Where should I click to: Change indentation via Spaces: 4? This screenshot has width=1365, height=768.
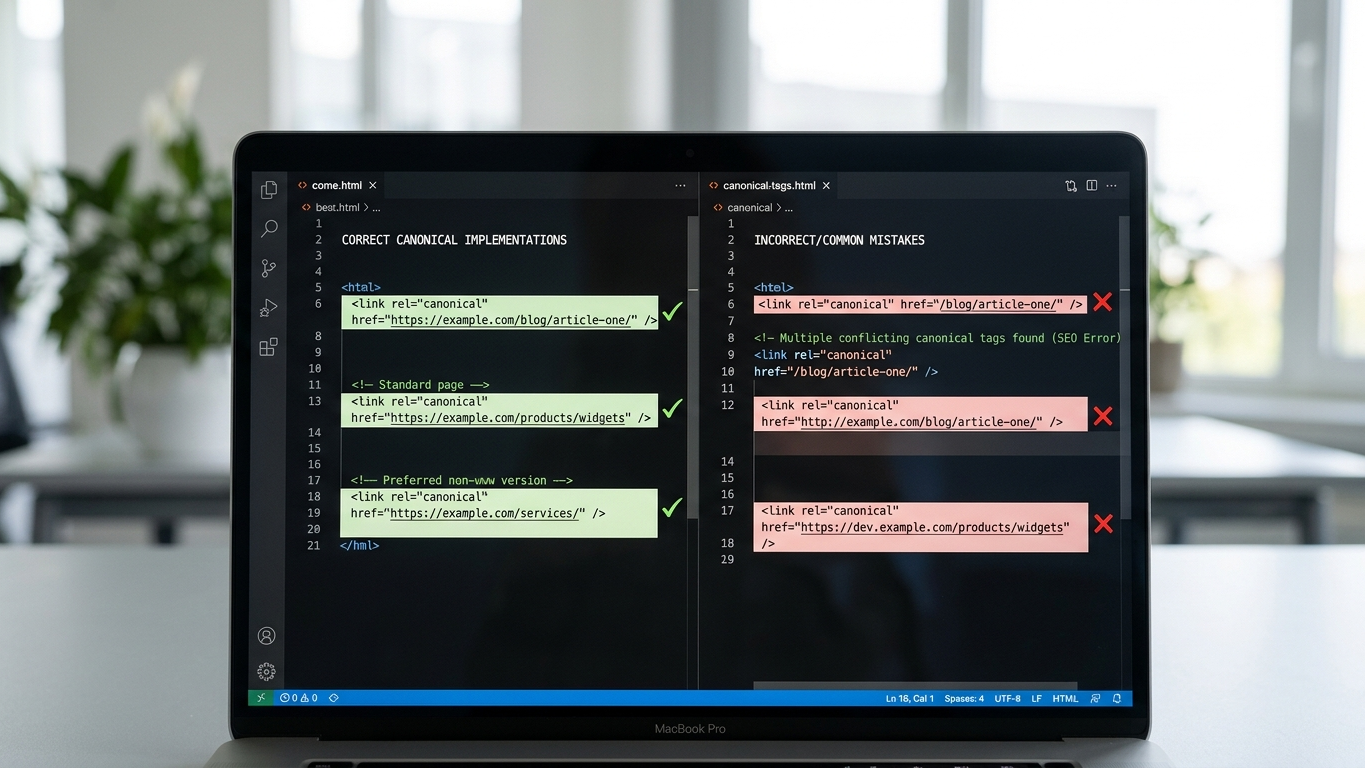(x=964, y=698)
